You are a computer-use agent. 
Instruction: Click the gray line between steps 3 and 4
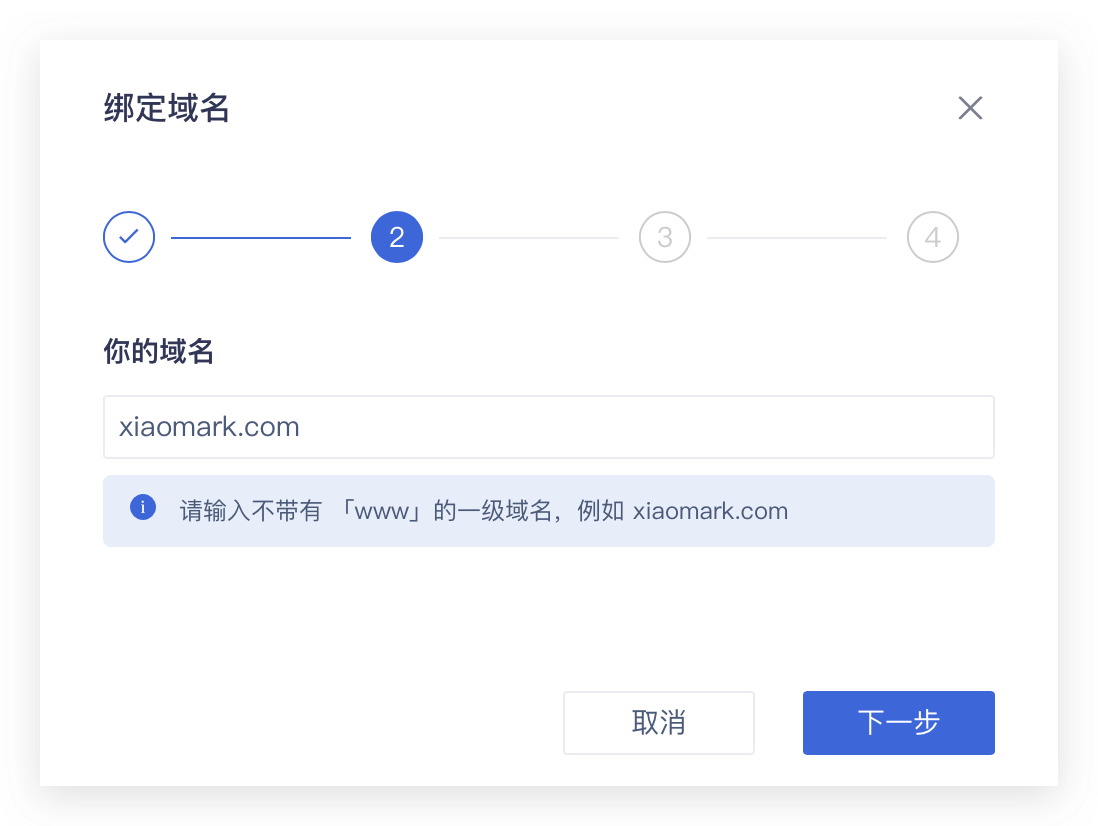click(797, 238)
